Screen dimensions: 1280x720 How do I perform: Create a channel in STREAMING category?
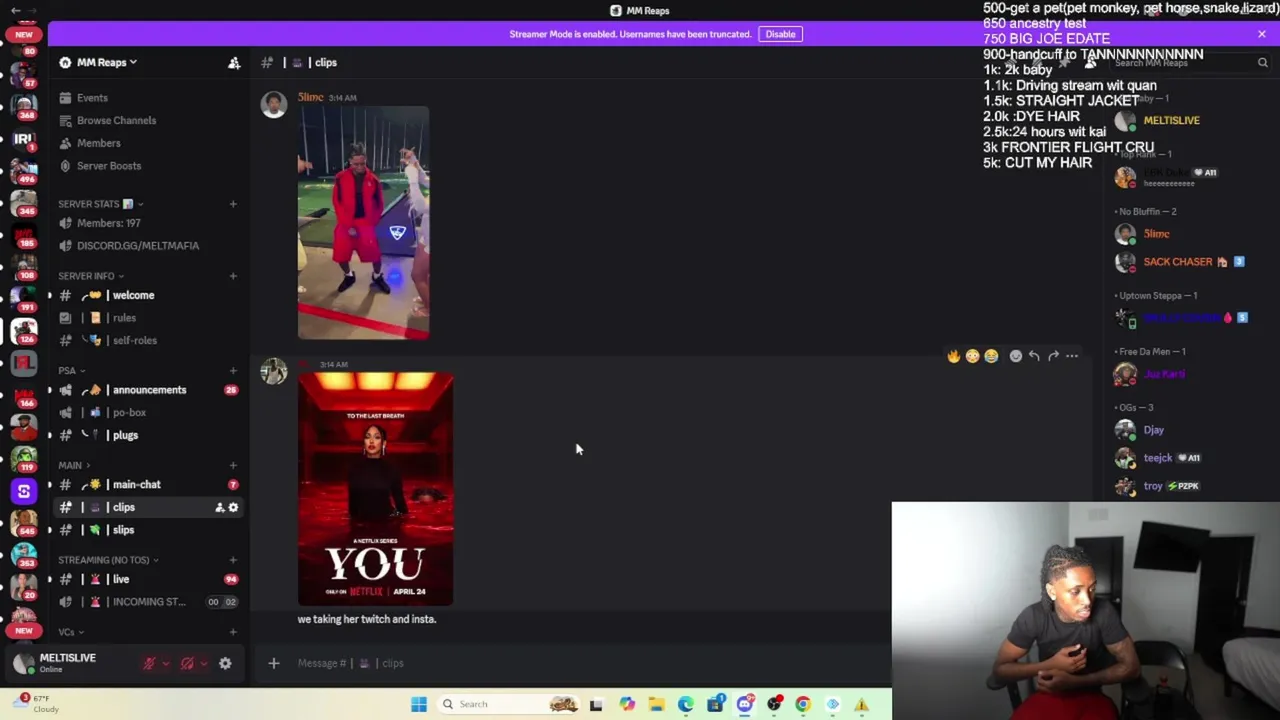point(233,560)
